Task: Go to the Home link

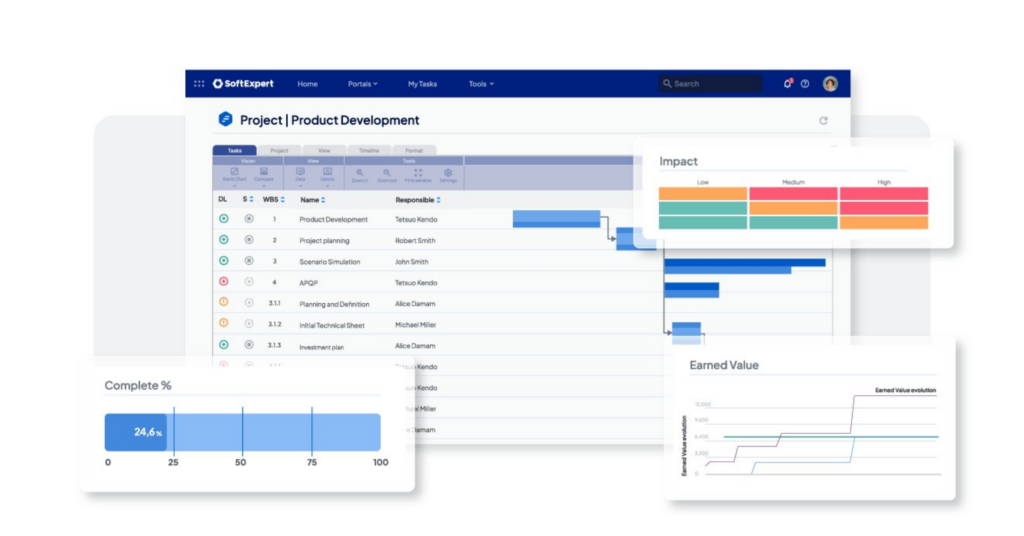Action: pos(307,84)
